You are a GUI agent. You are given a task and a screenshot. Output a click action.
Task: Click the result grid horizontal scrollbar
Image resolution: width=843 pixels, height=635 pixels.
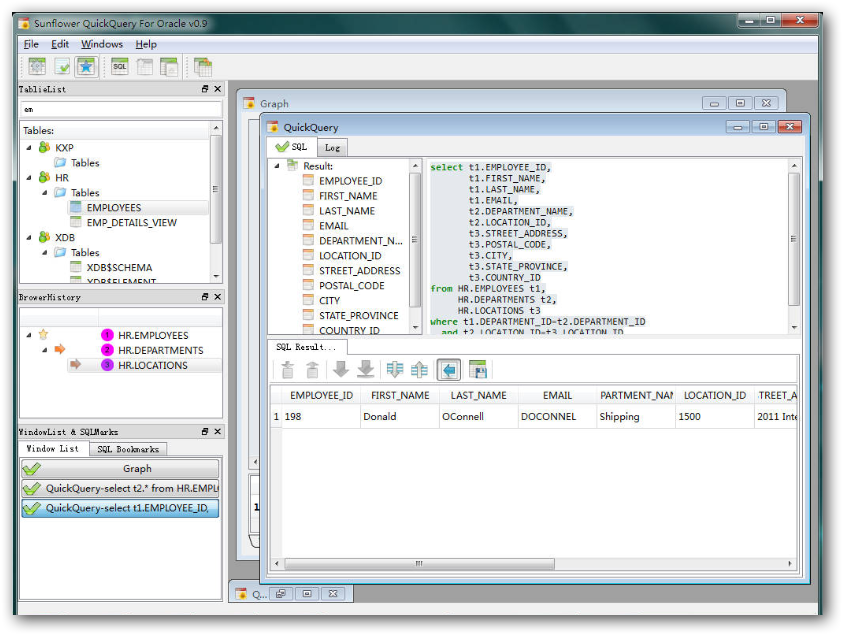tap(419, 563)
